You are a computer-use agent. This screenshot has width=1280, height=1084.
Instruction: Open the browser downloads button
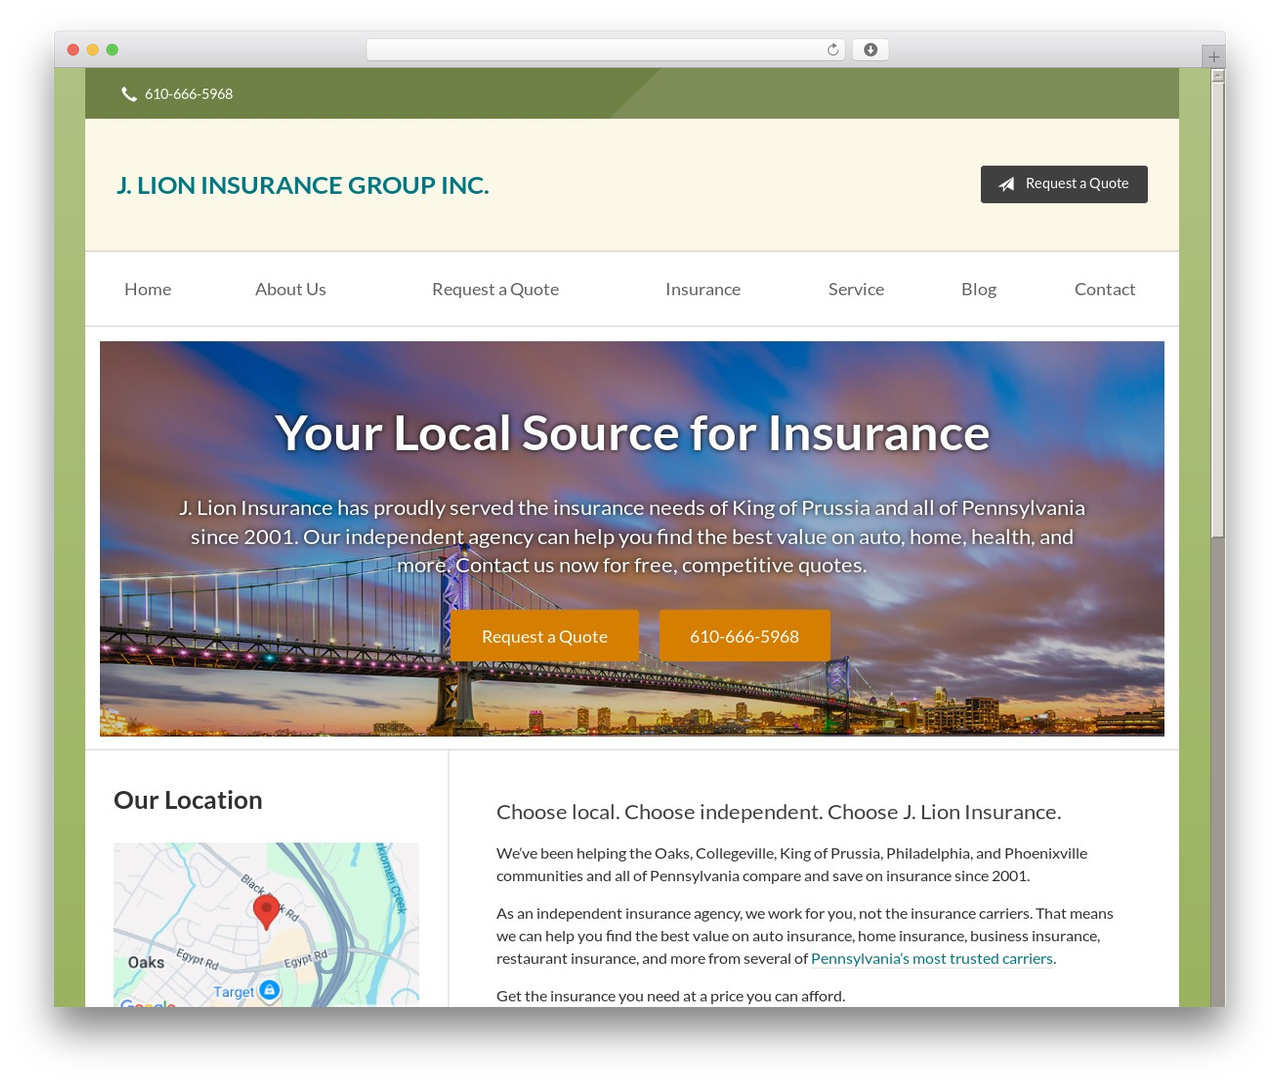871,50
